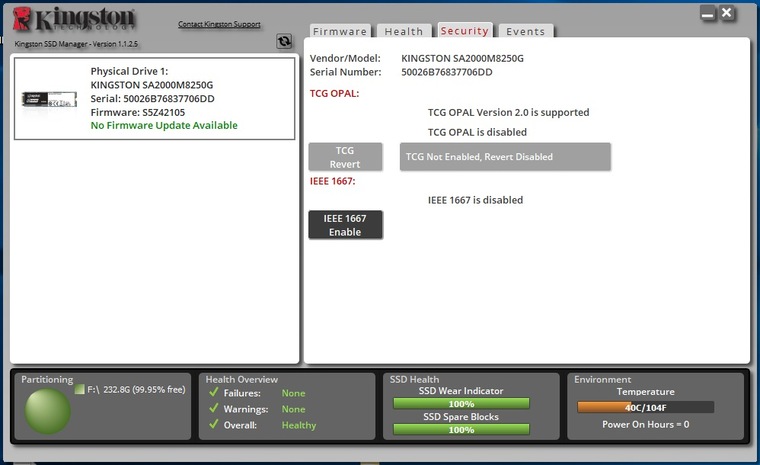
Task: Open the Contact Kingston Support link
Action: 219,24
